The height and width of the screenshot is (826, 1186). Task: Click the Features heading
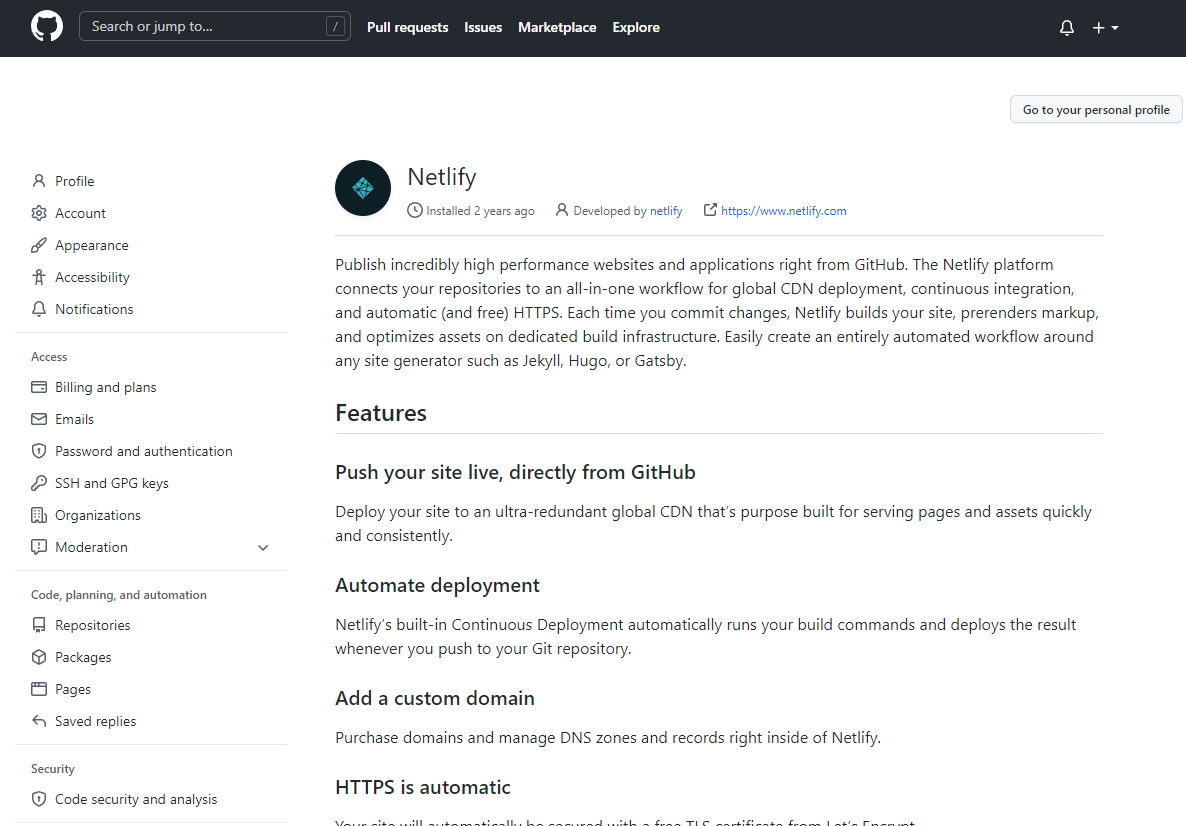pos(380,413)
